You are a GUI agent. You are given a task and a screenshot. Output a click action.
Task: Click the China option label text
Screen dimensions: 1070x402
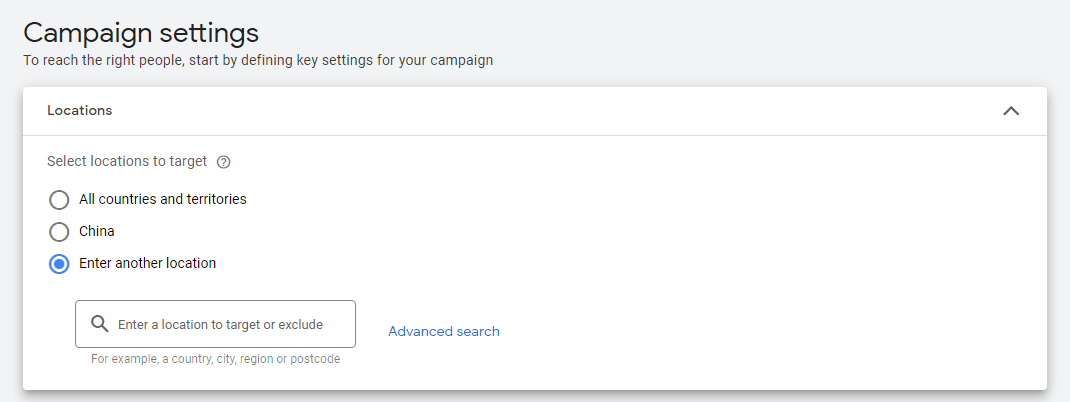[97, 231]
